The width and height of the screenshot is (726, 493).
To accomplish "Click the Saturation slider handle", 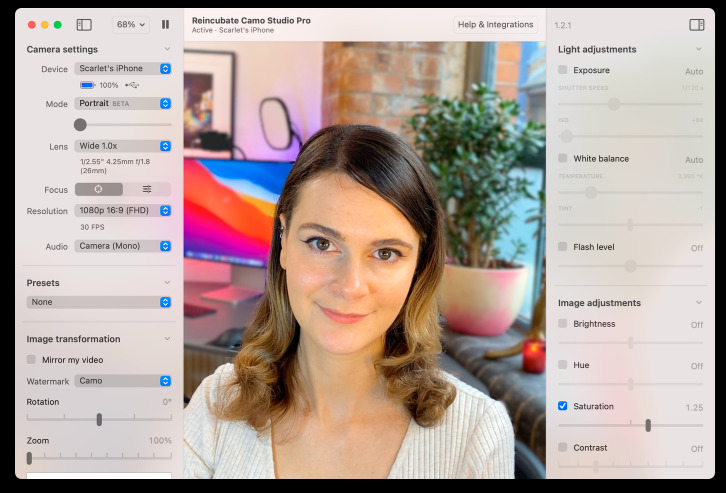I will point(648,425).
